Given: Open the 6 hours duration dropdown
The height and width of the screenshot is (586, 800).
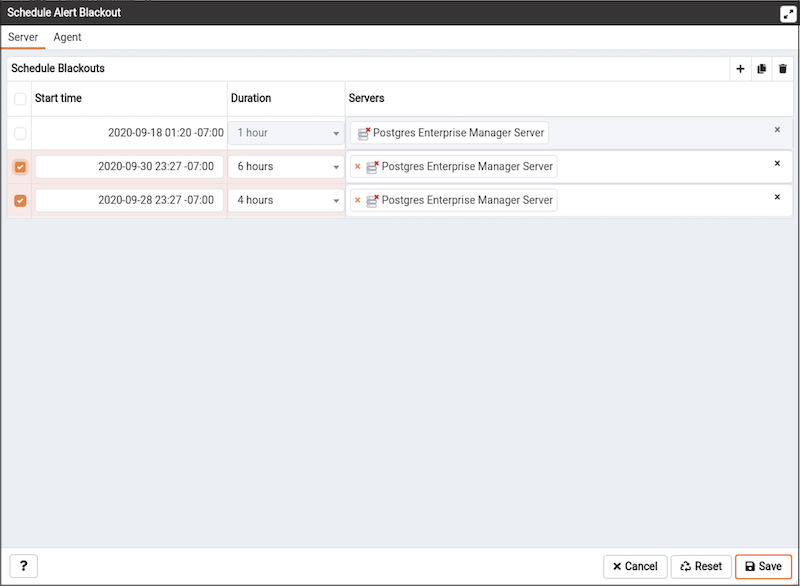Looking at the screenshot, I should [x=286, y=167].
